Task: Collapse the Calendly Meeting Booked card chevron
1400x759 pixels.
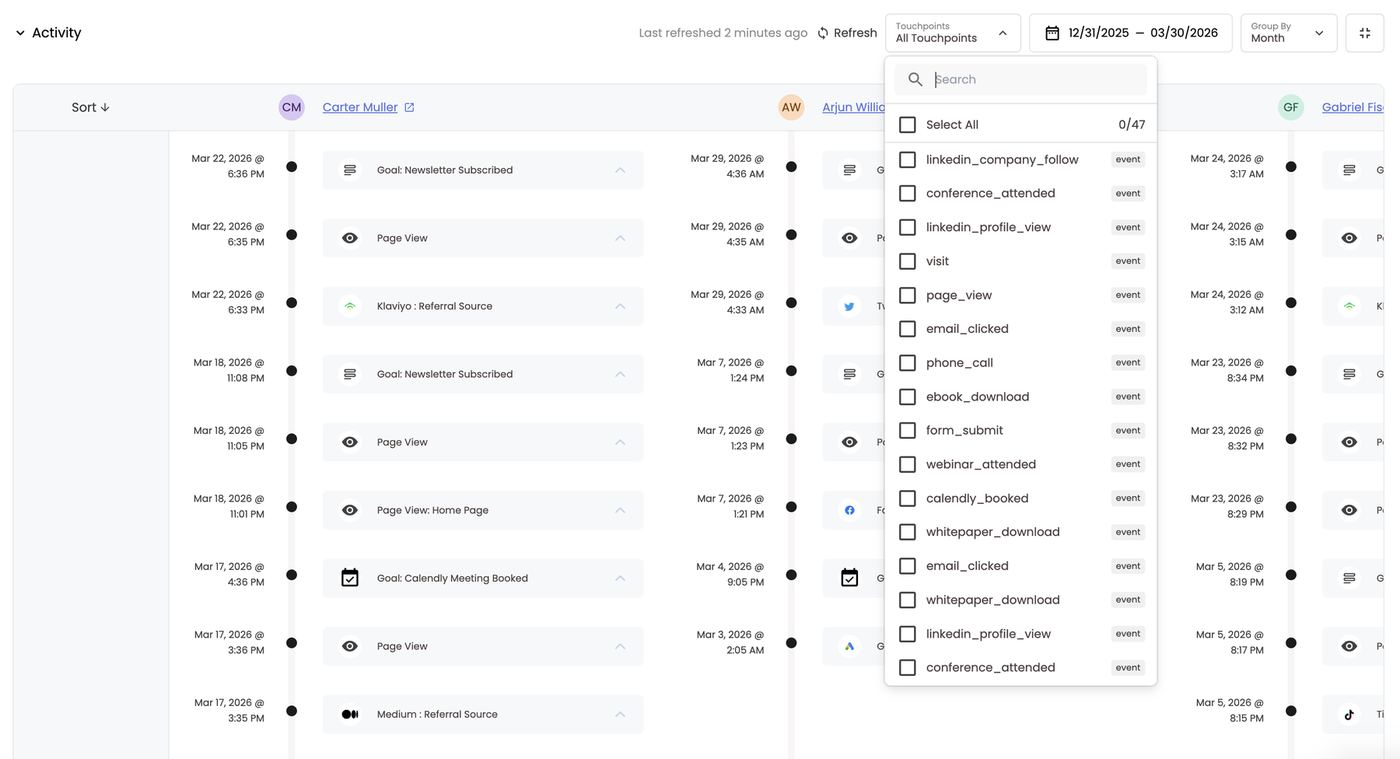Action: pos(620,578)
